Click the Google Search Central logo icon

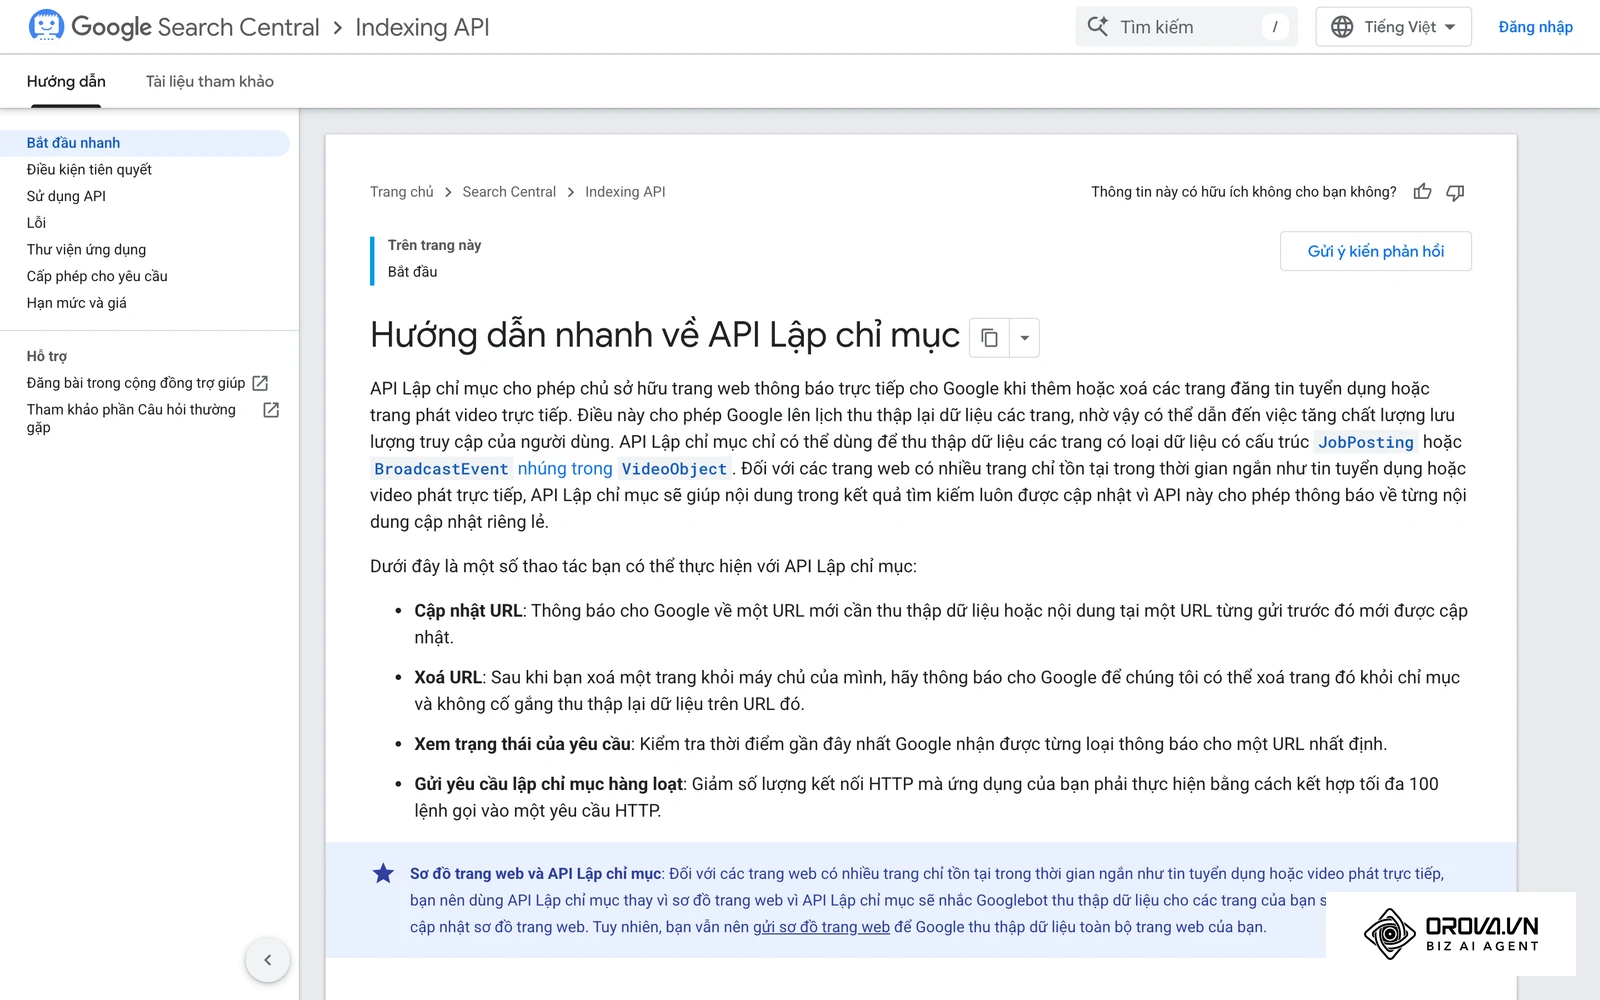tap(46, 26)
